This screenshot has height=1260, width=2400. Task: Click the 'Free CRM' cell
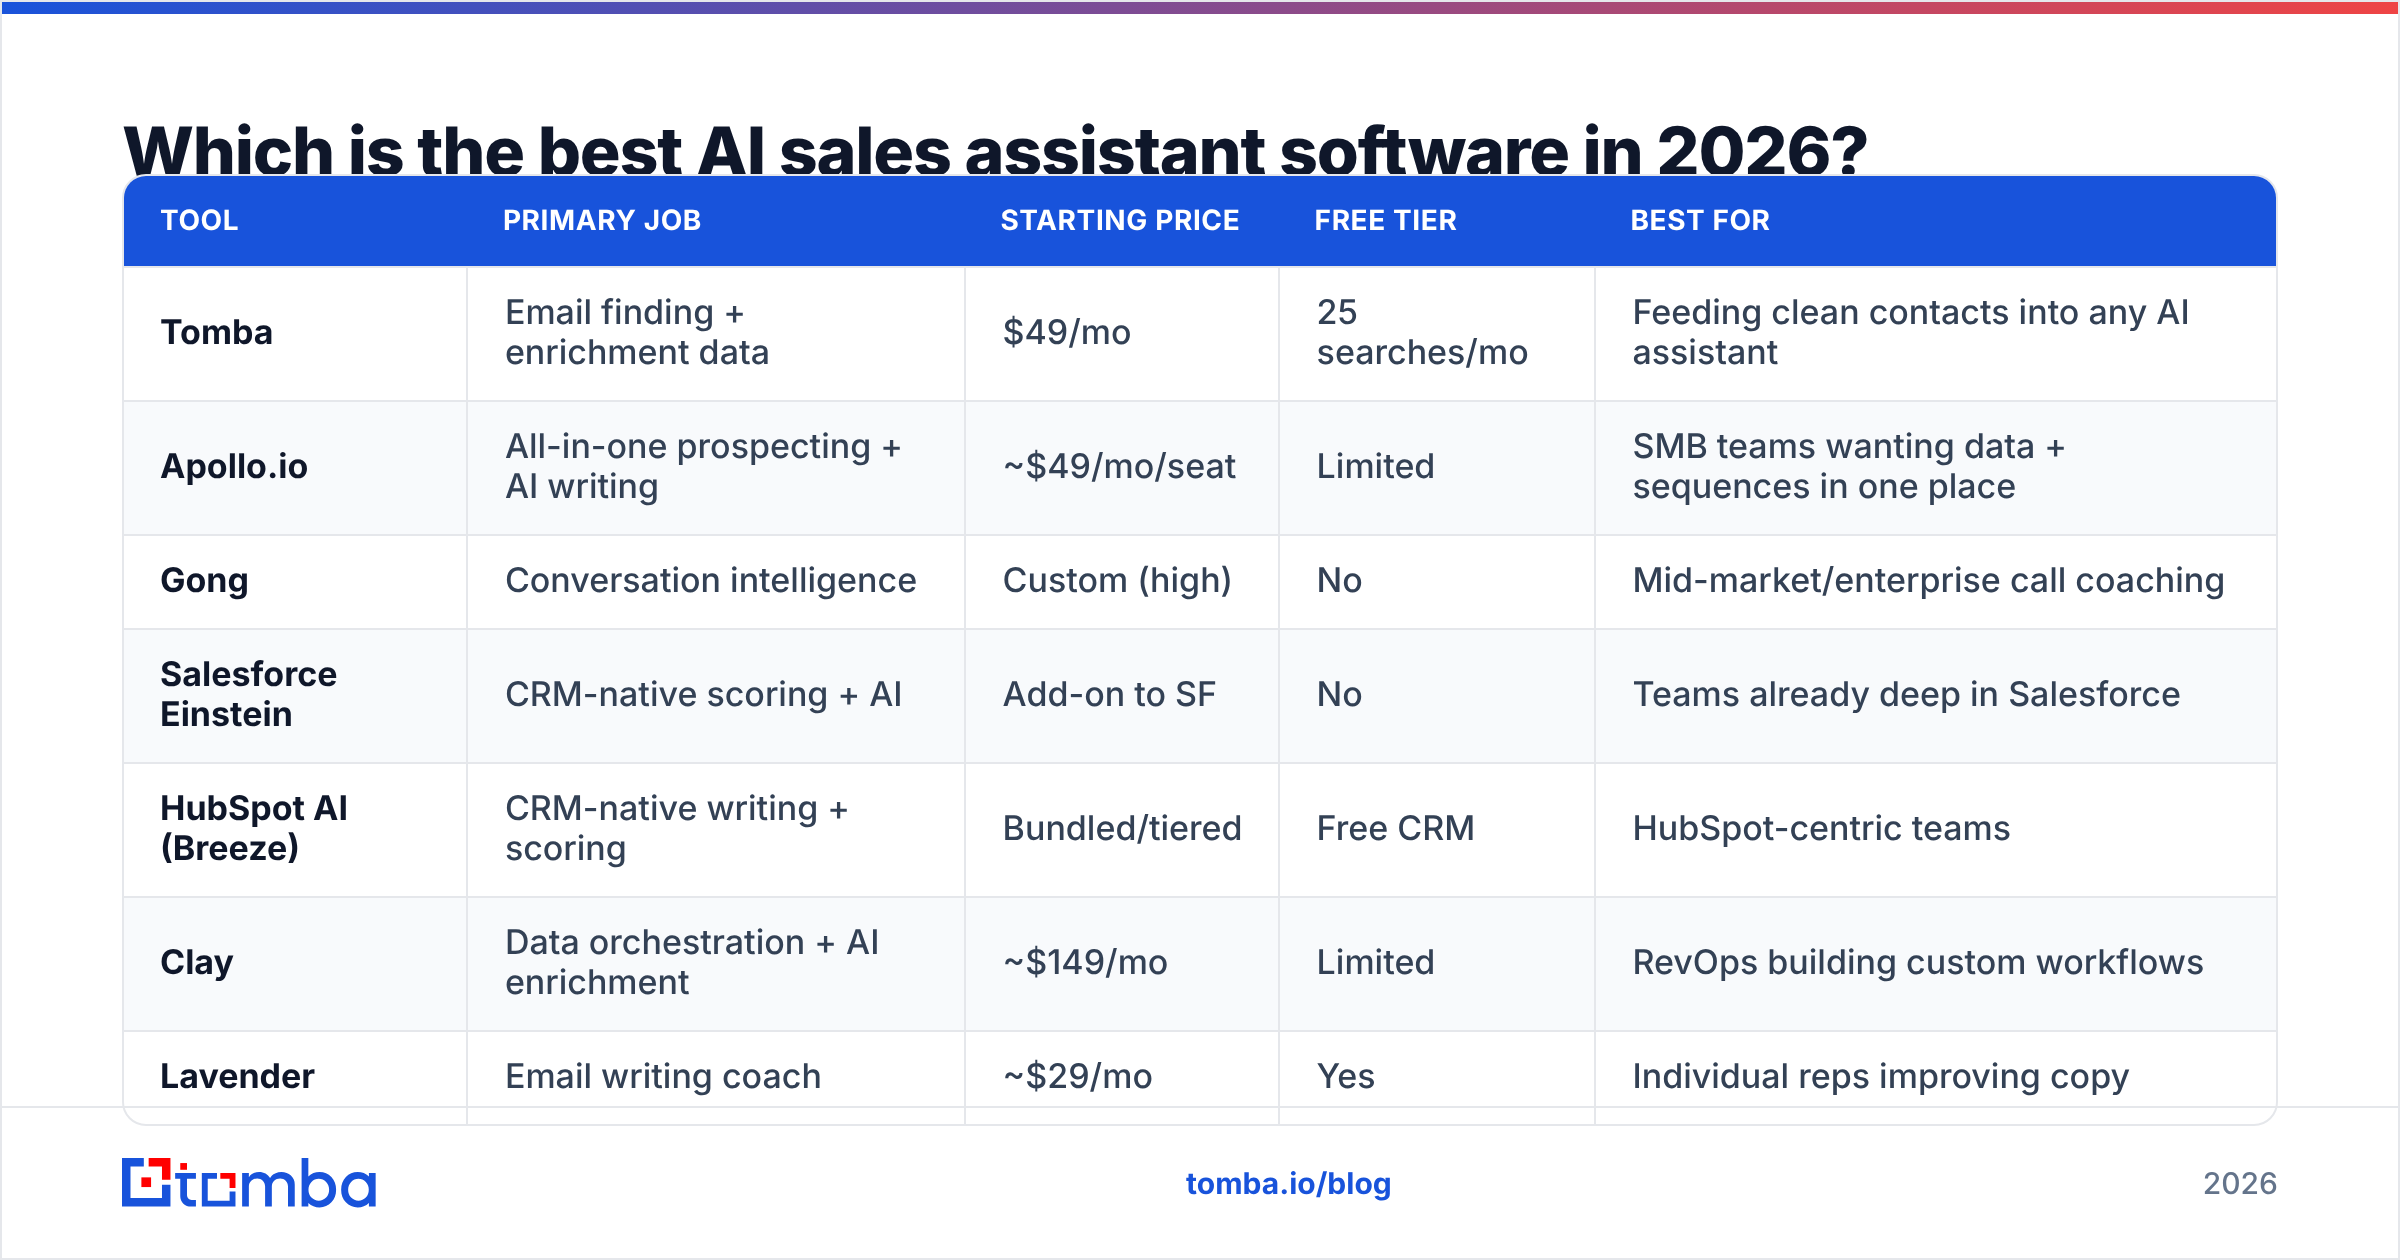point(1437,829)
